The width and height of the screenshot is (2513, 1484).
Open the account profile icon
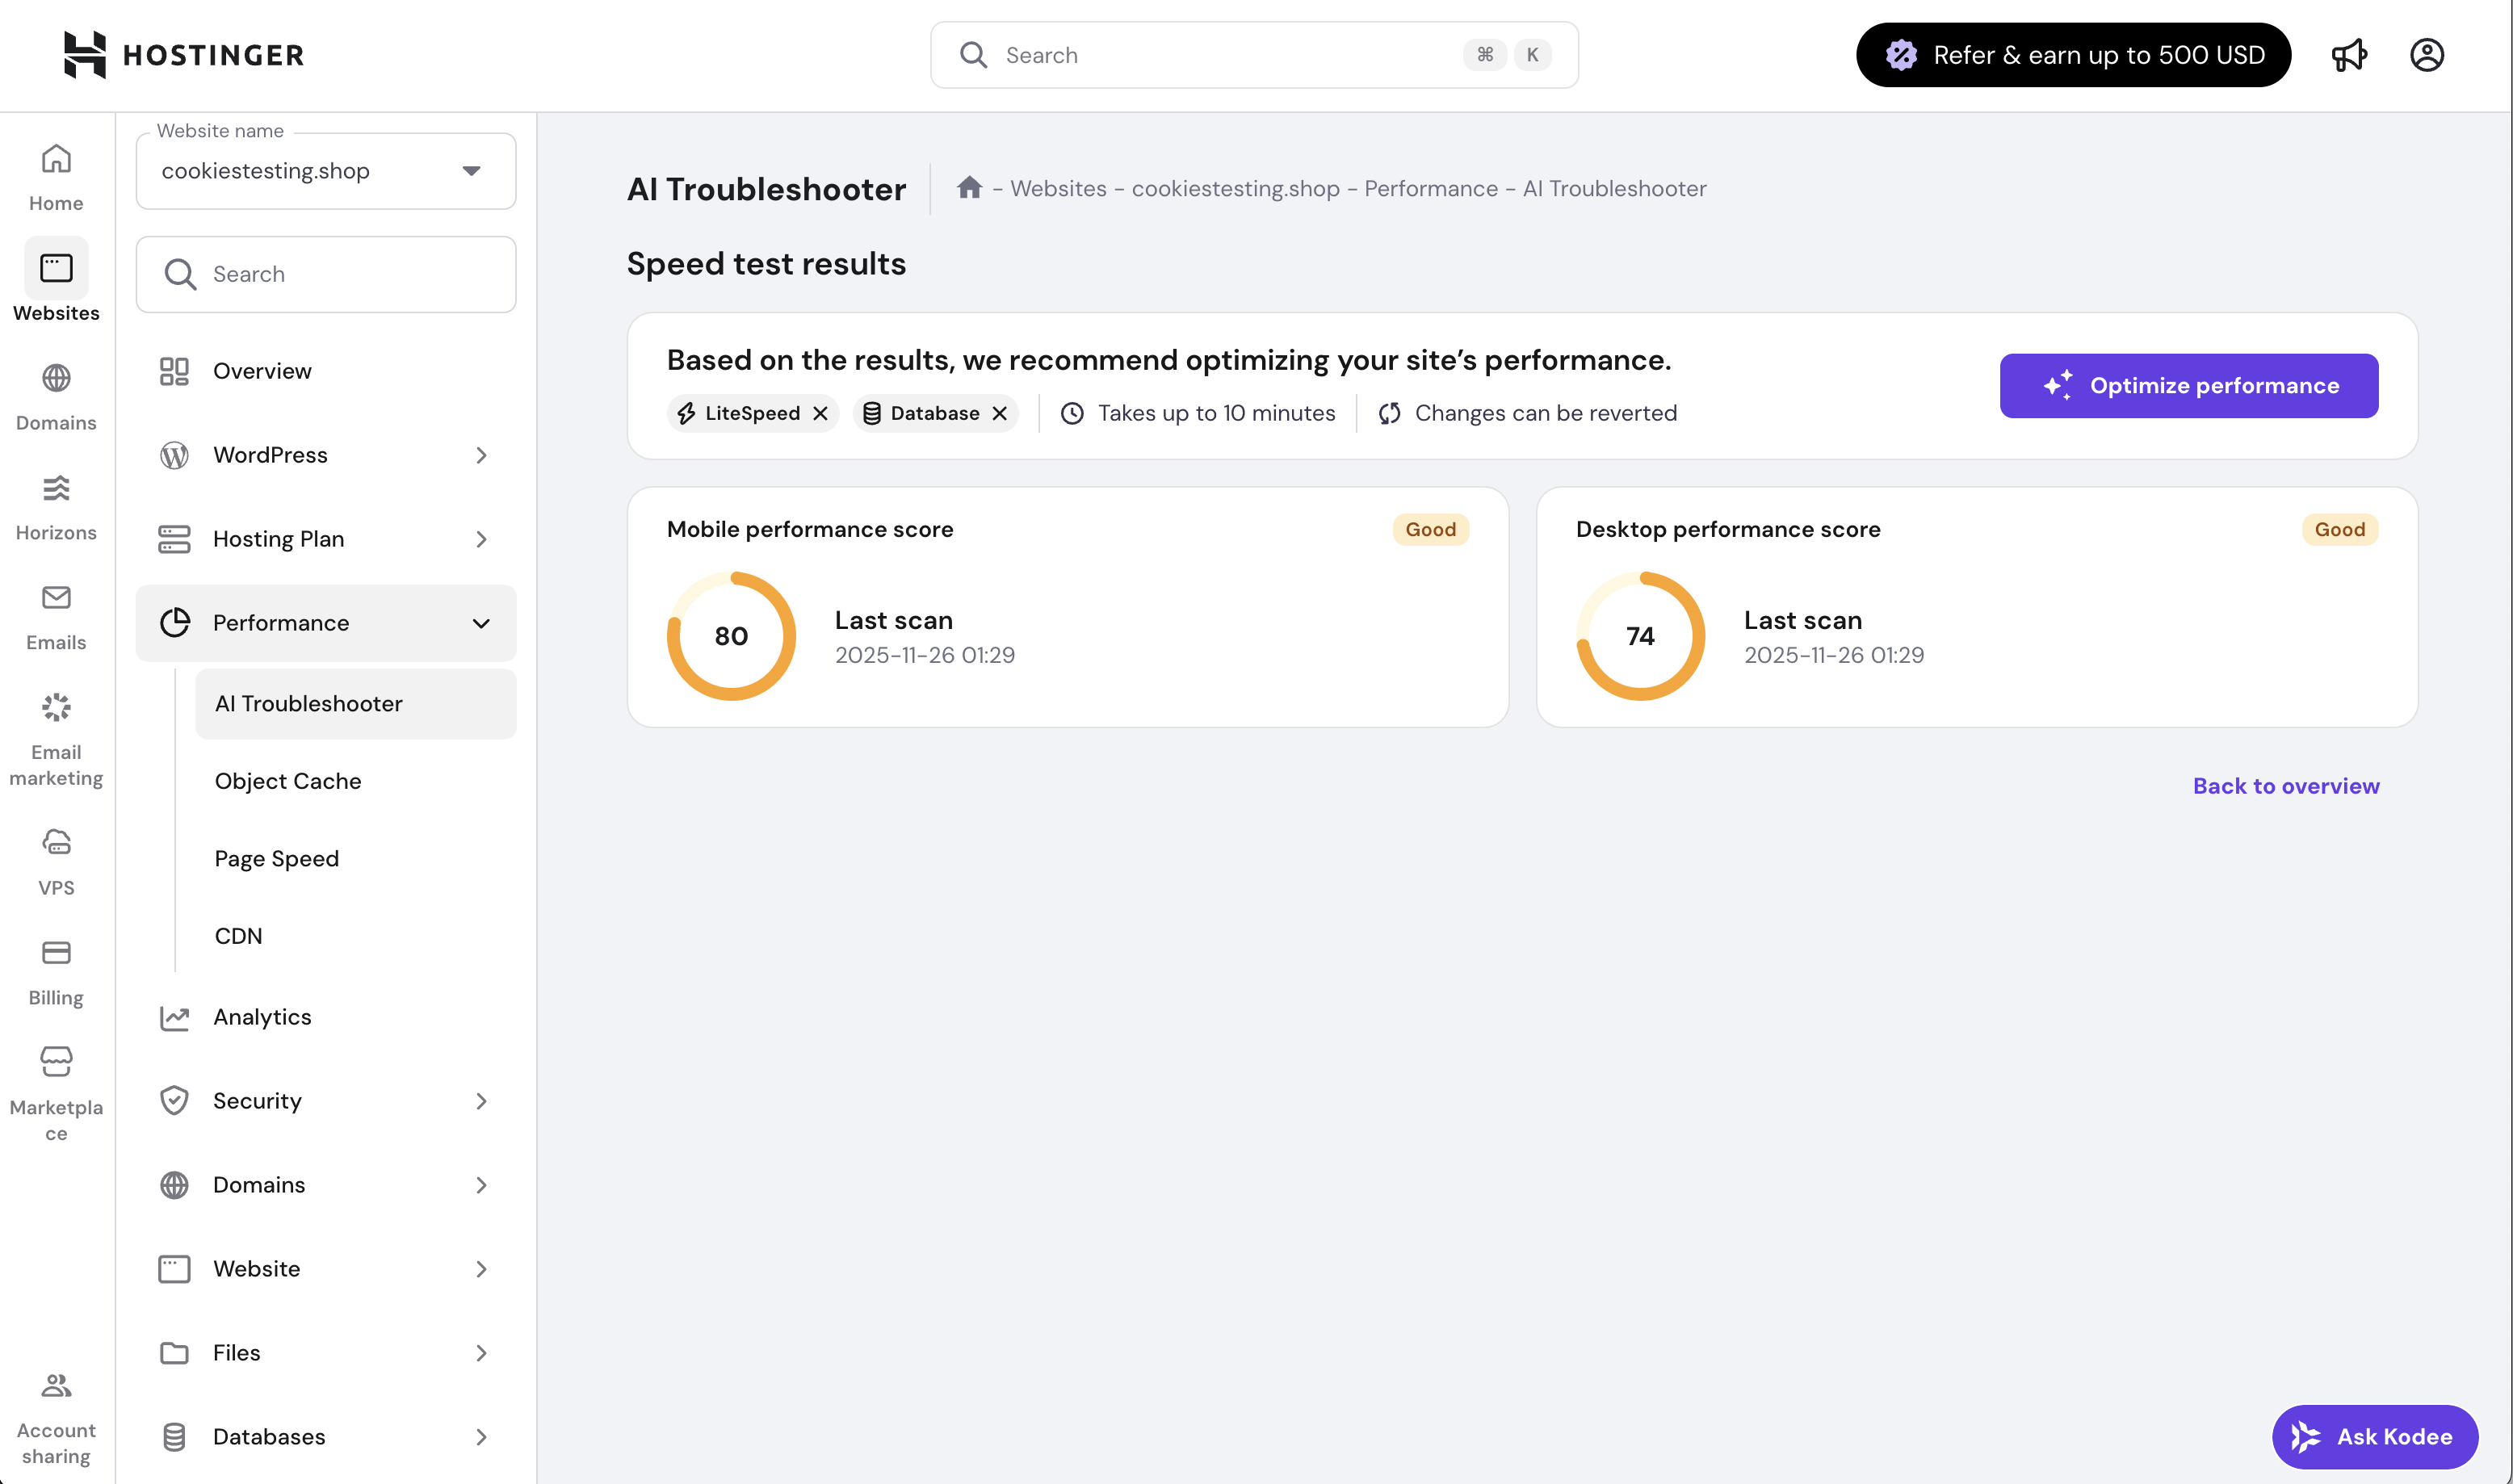tap(2428, 55)
